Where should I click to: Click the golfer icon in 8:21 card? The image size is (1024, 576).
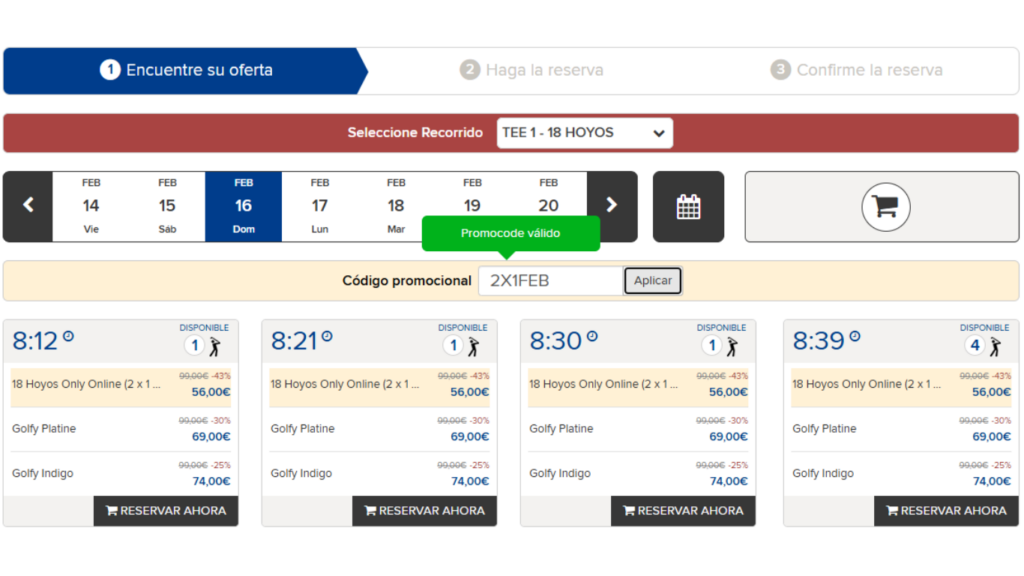[473, 346]
